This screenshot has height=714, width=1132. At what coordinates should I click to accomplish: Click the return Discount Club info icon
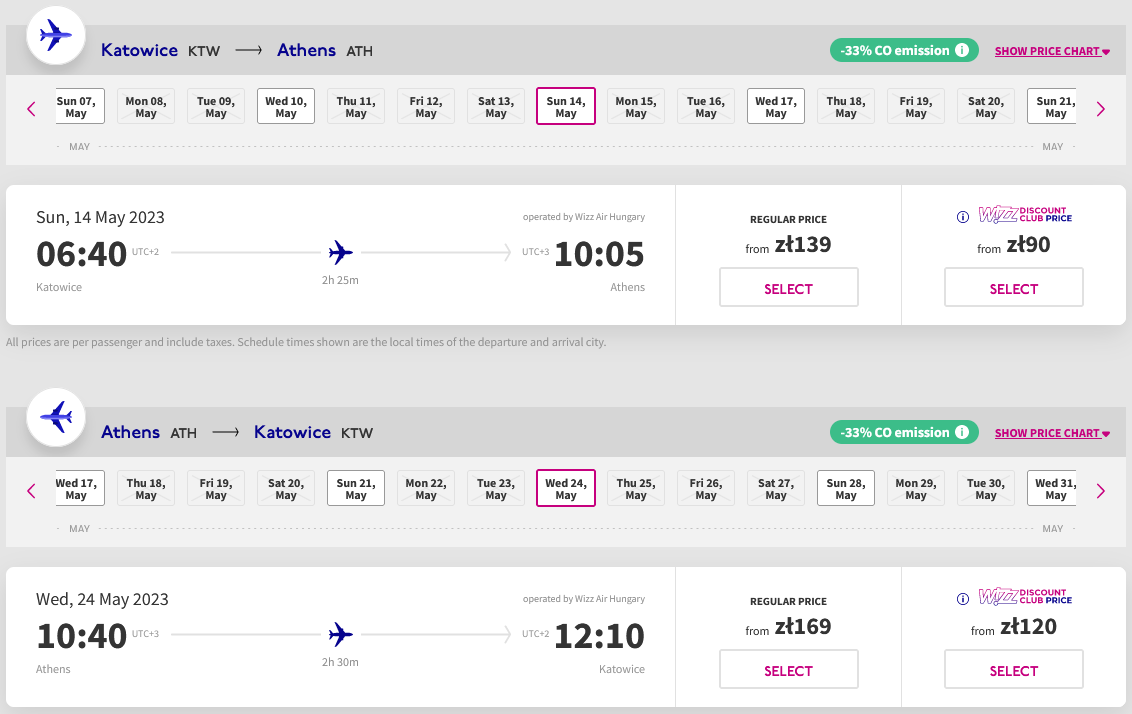click(x=962, y=598)
